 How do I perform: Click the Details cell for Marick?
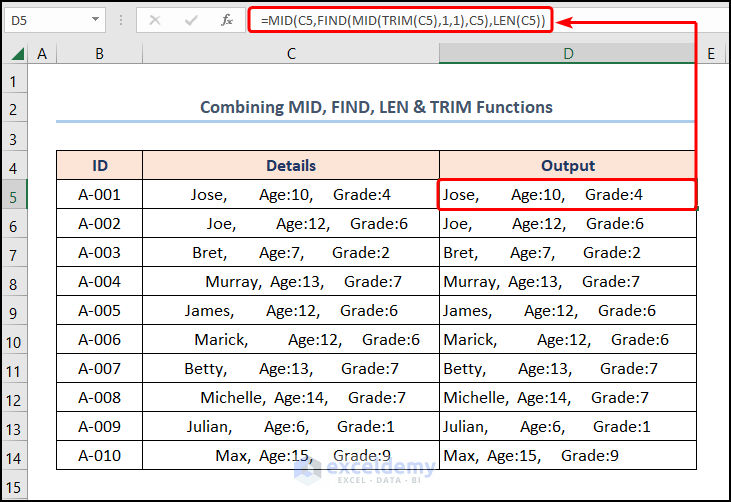click(291, 339)
